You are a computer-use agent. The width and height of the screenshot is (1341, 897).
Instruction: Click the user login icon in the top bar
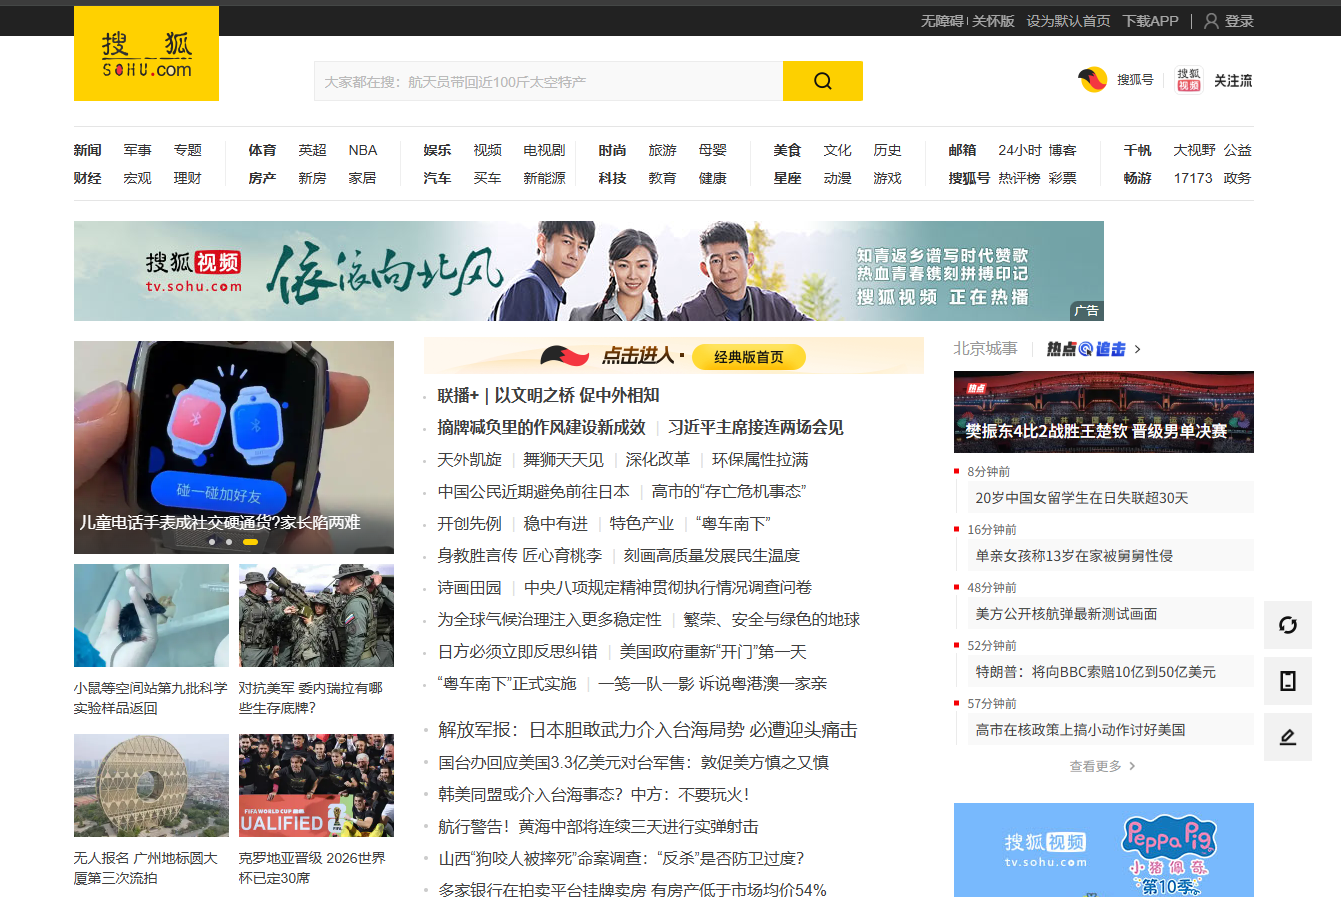[1211, 21]
